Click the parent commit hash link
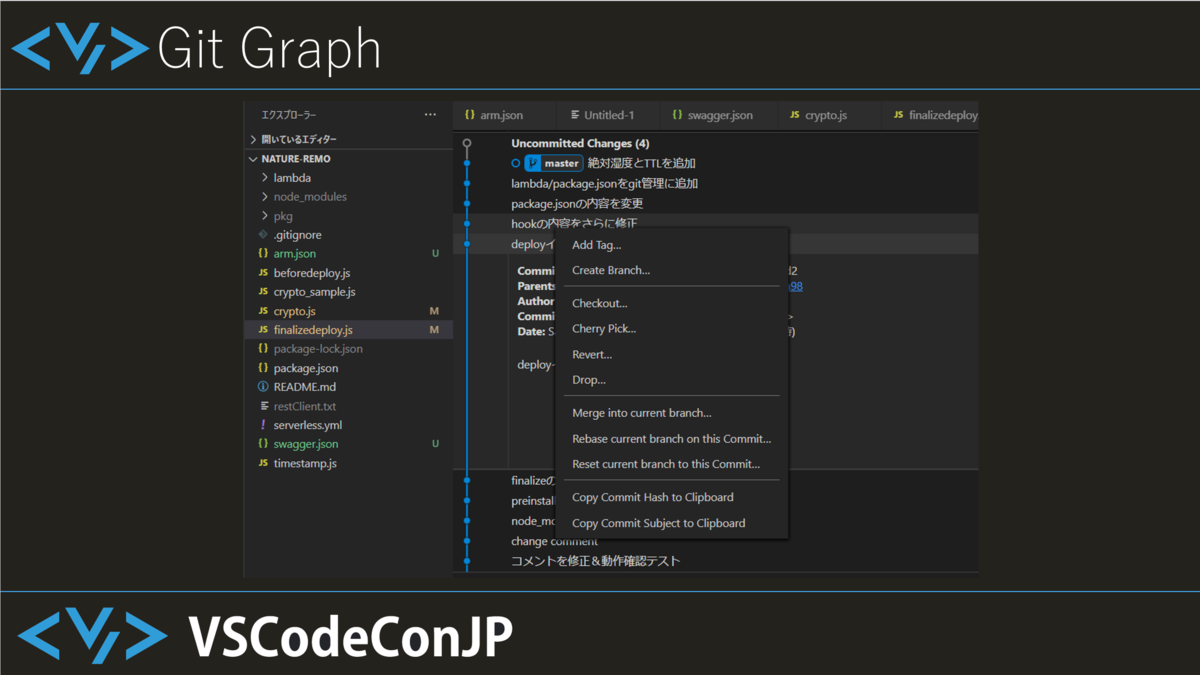Screen dimensions: 1200x675 (x=796, y=286)
